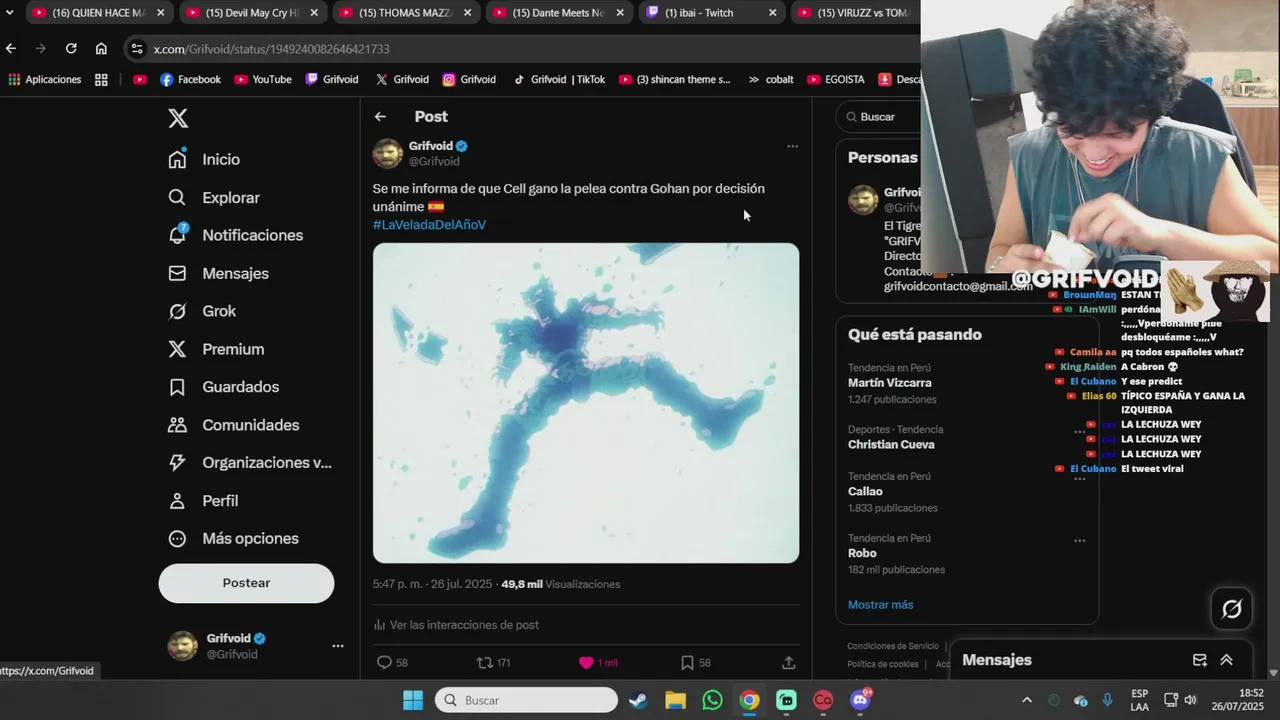Open Mensajes in sidebar navigation

coord(218,273)
